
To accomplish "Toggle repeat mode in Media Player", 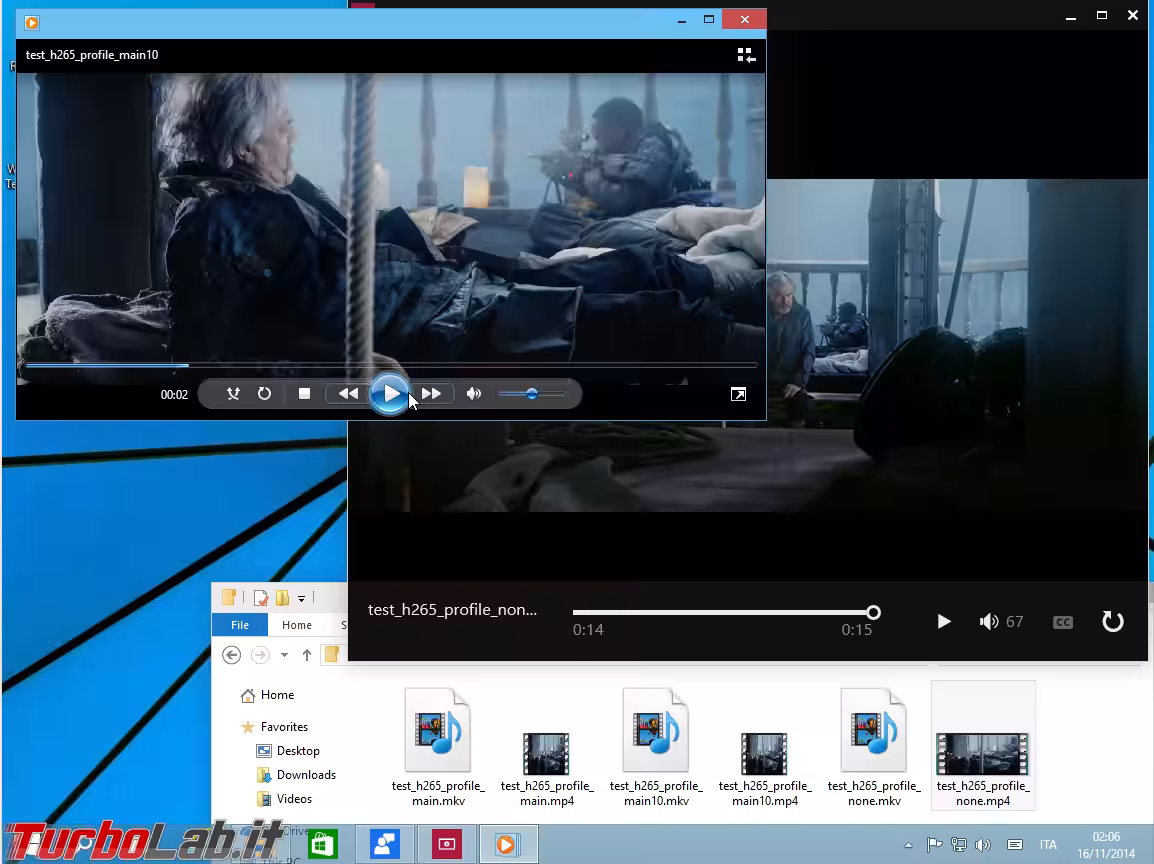I will [x=264, y=393].
